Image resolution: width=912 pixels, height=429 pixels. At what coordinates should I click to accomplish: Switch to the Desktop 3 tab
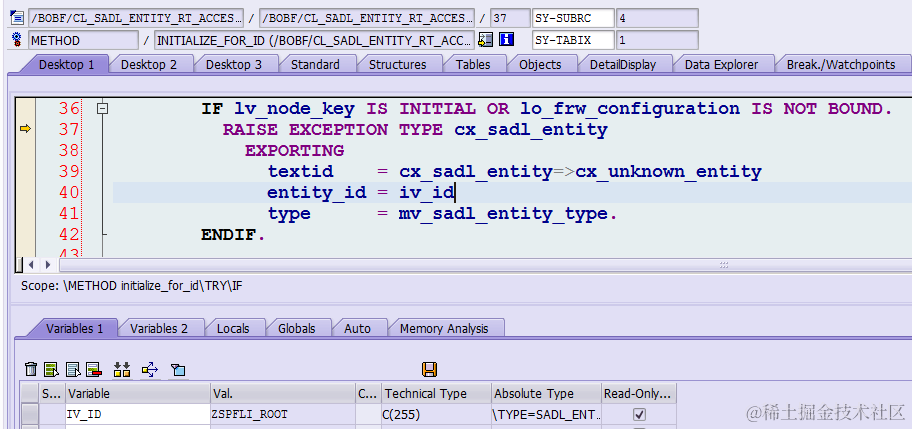pyautogui.click(x=234, y=65)
